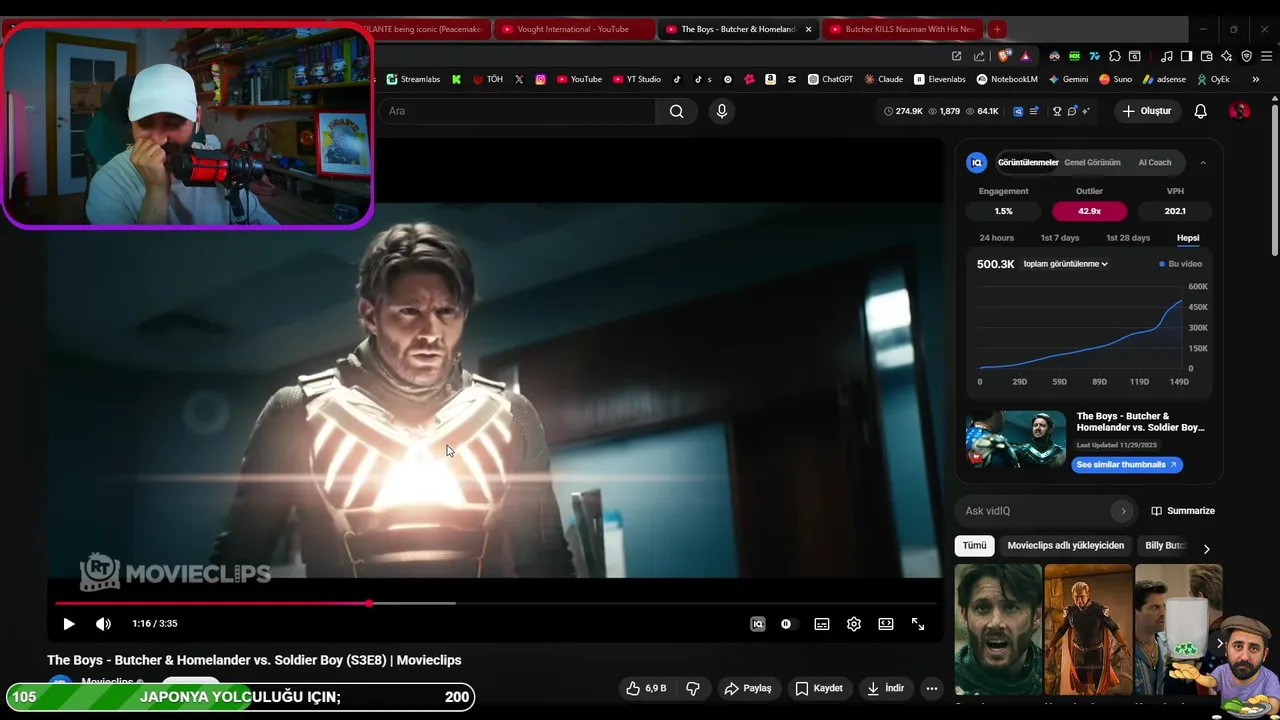Open a new browser tab
Viewport: 1280px width, 720px height.
997,29
